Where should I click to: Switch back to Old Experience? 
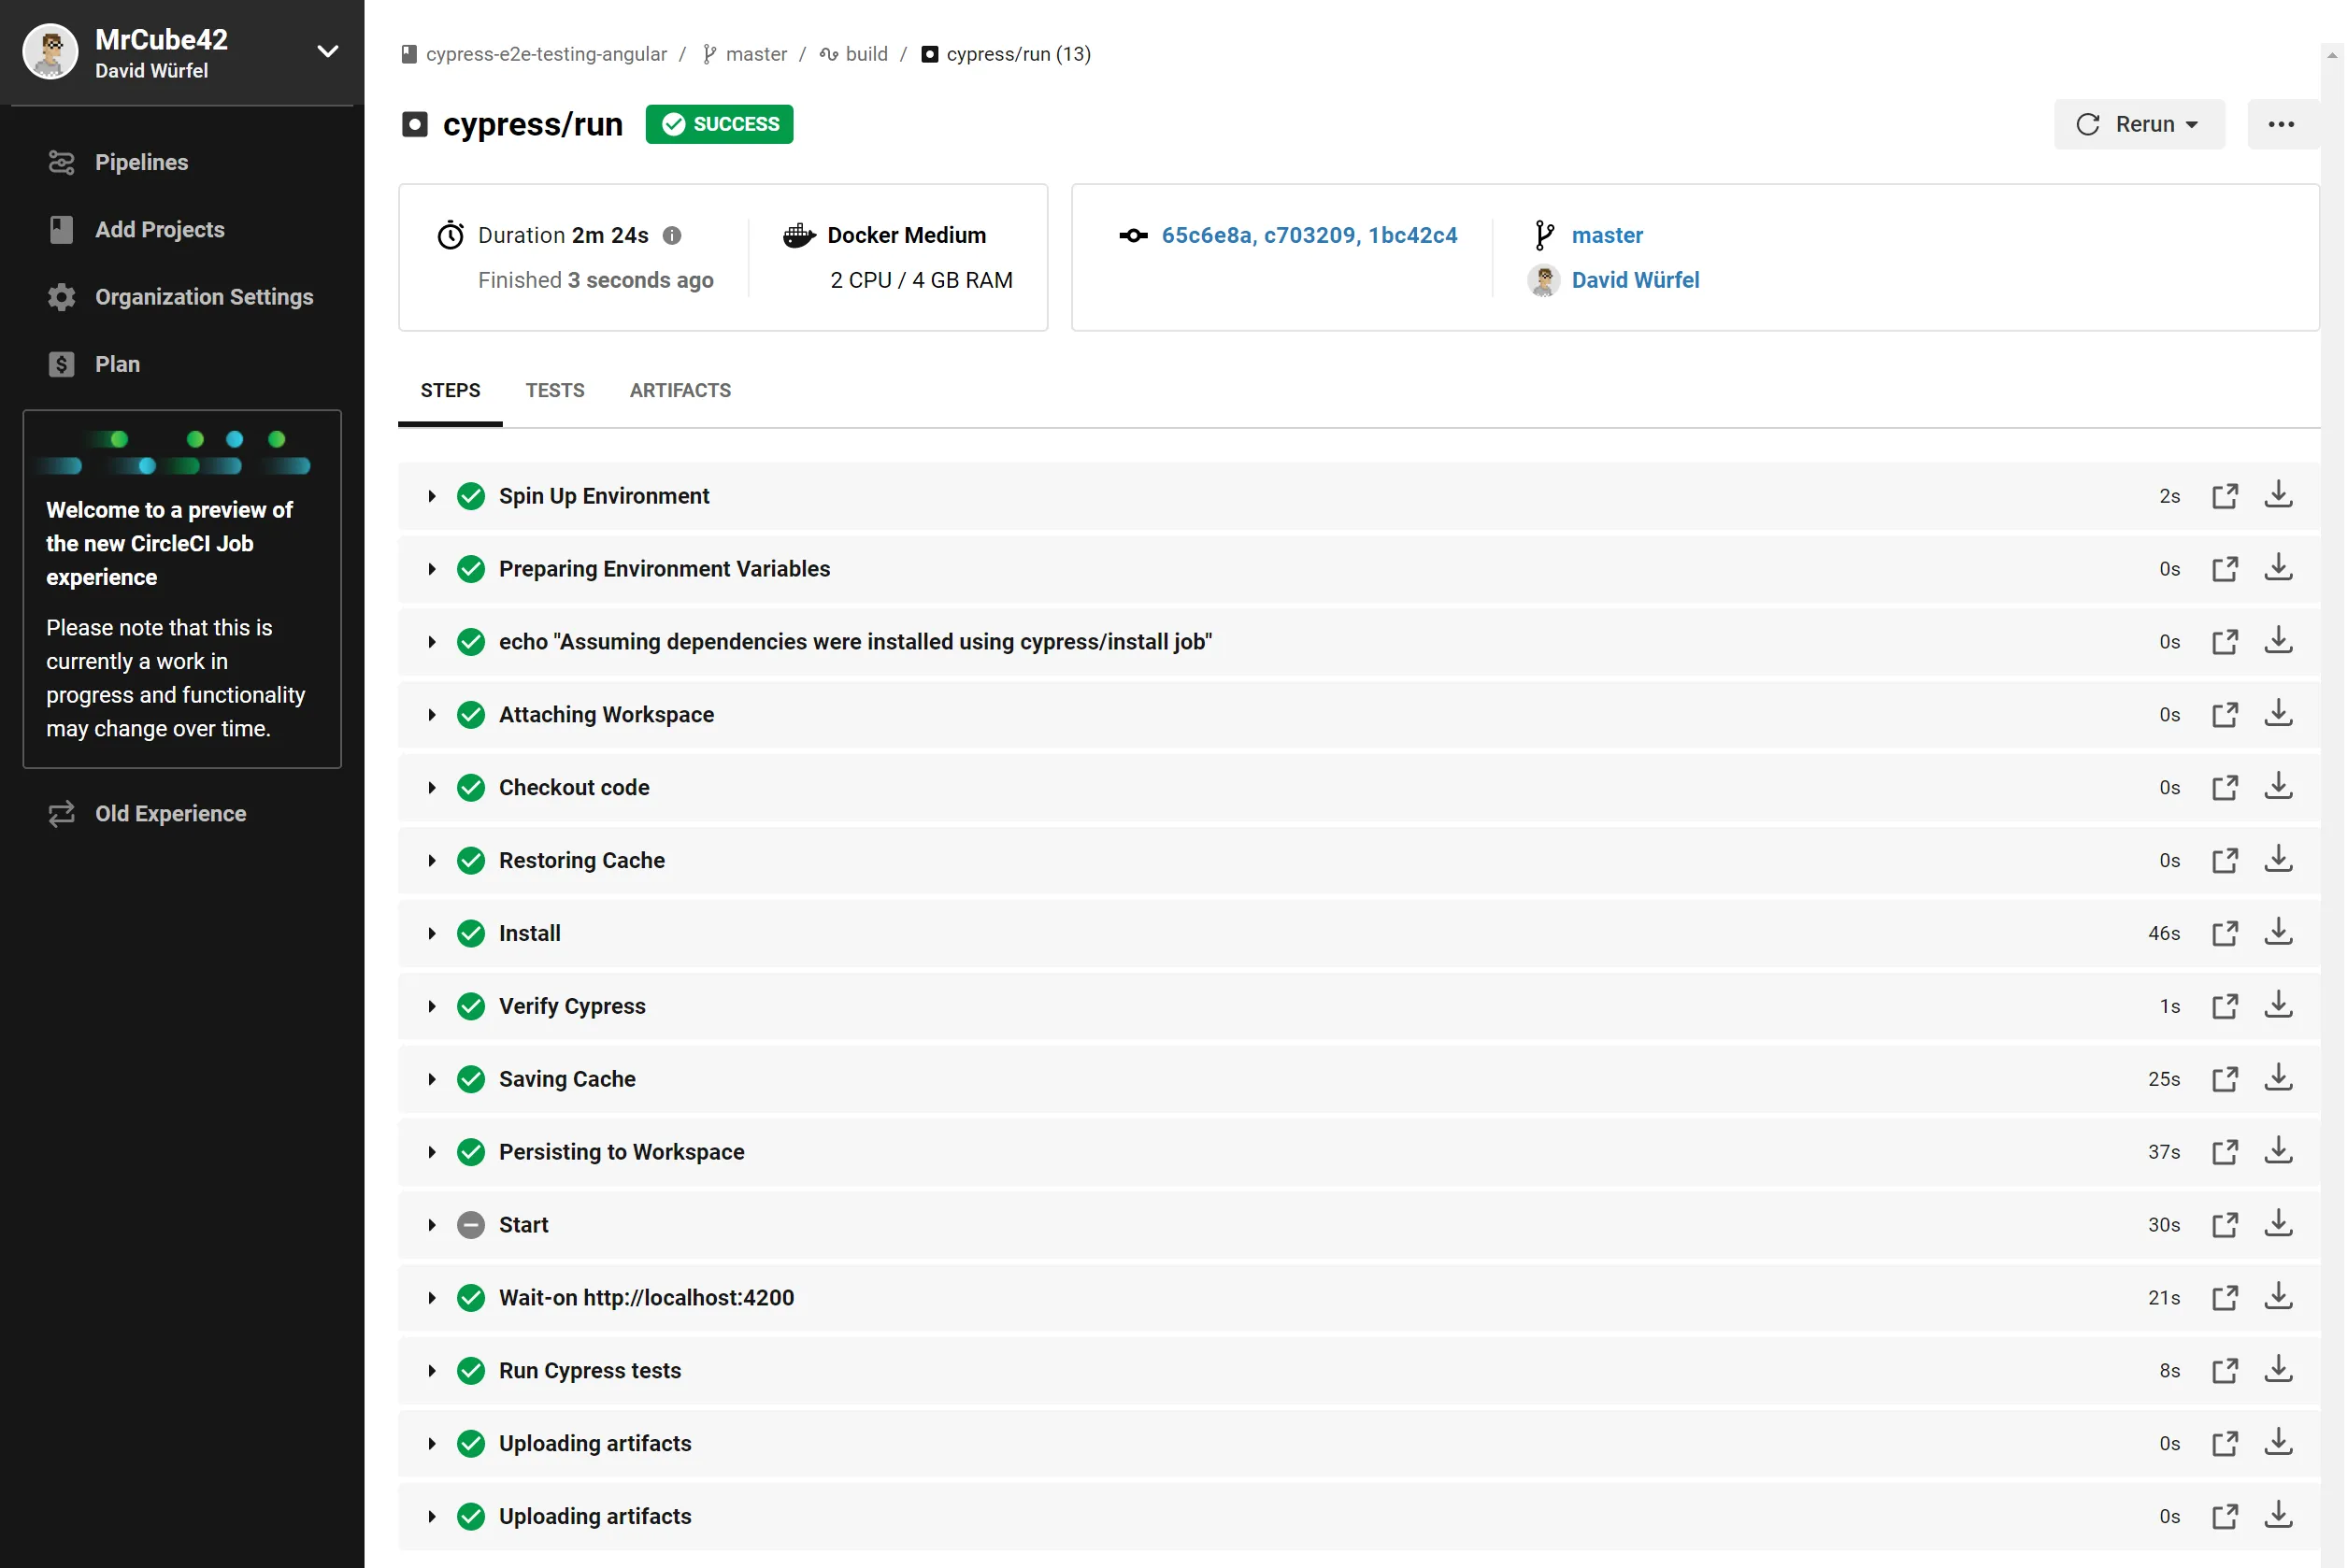pyautogui.click(x=171, y=813)
